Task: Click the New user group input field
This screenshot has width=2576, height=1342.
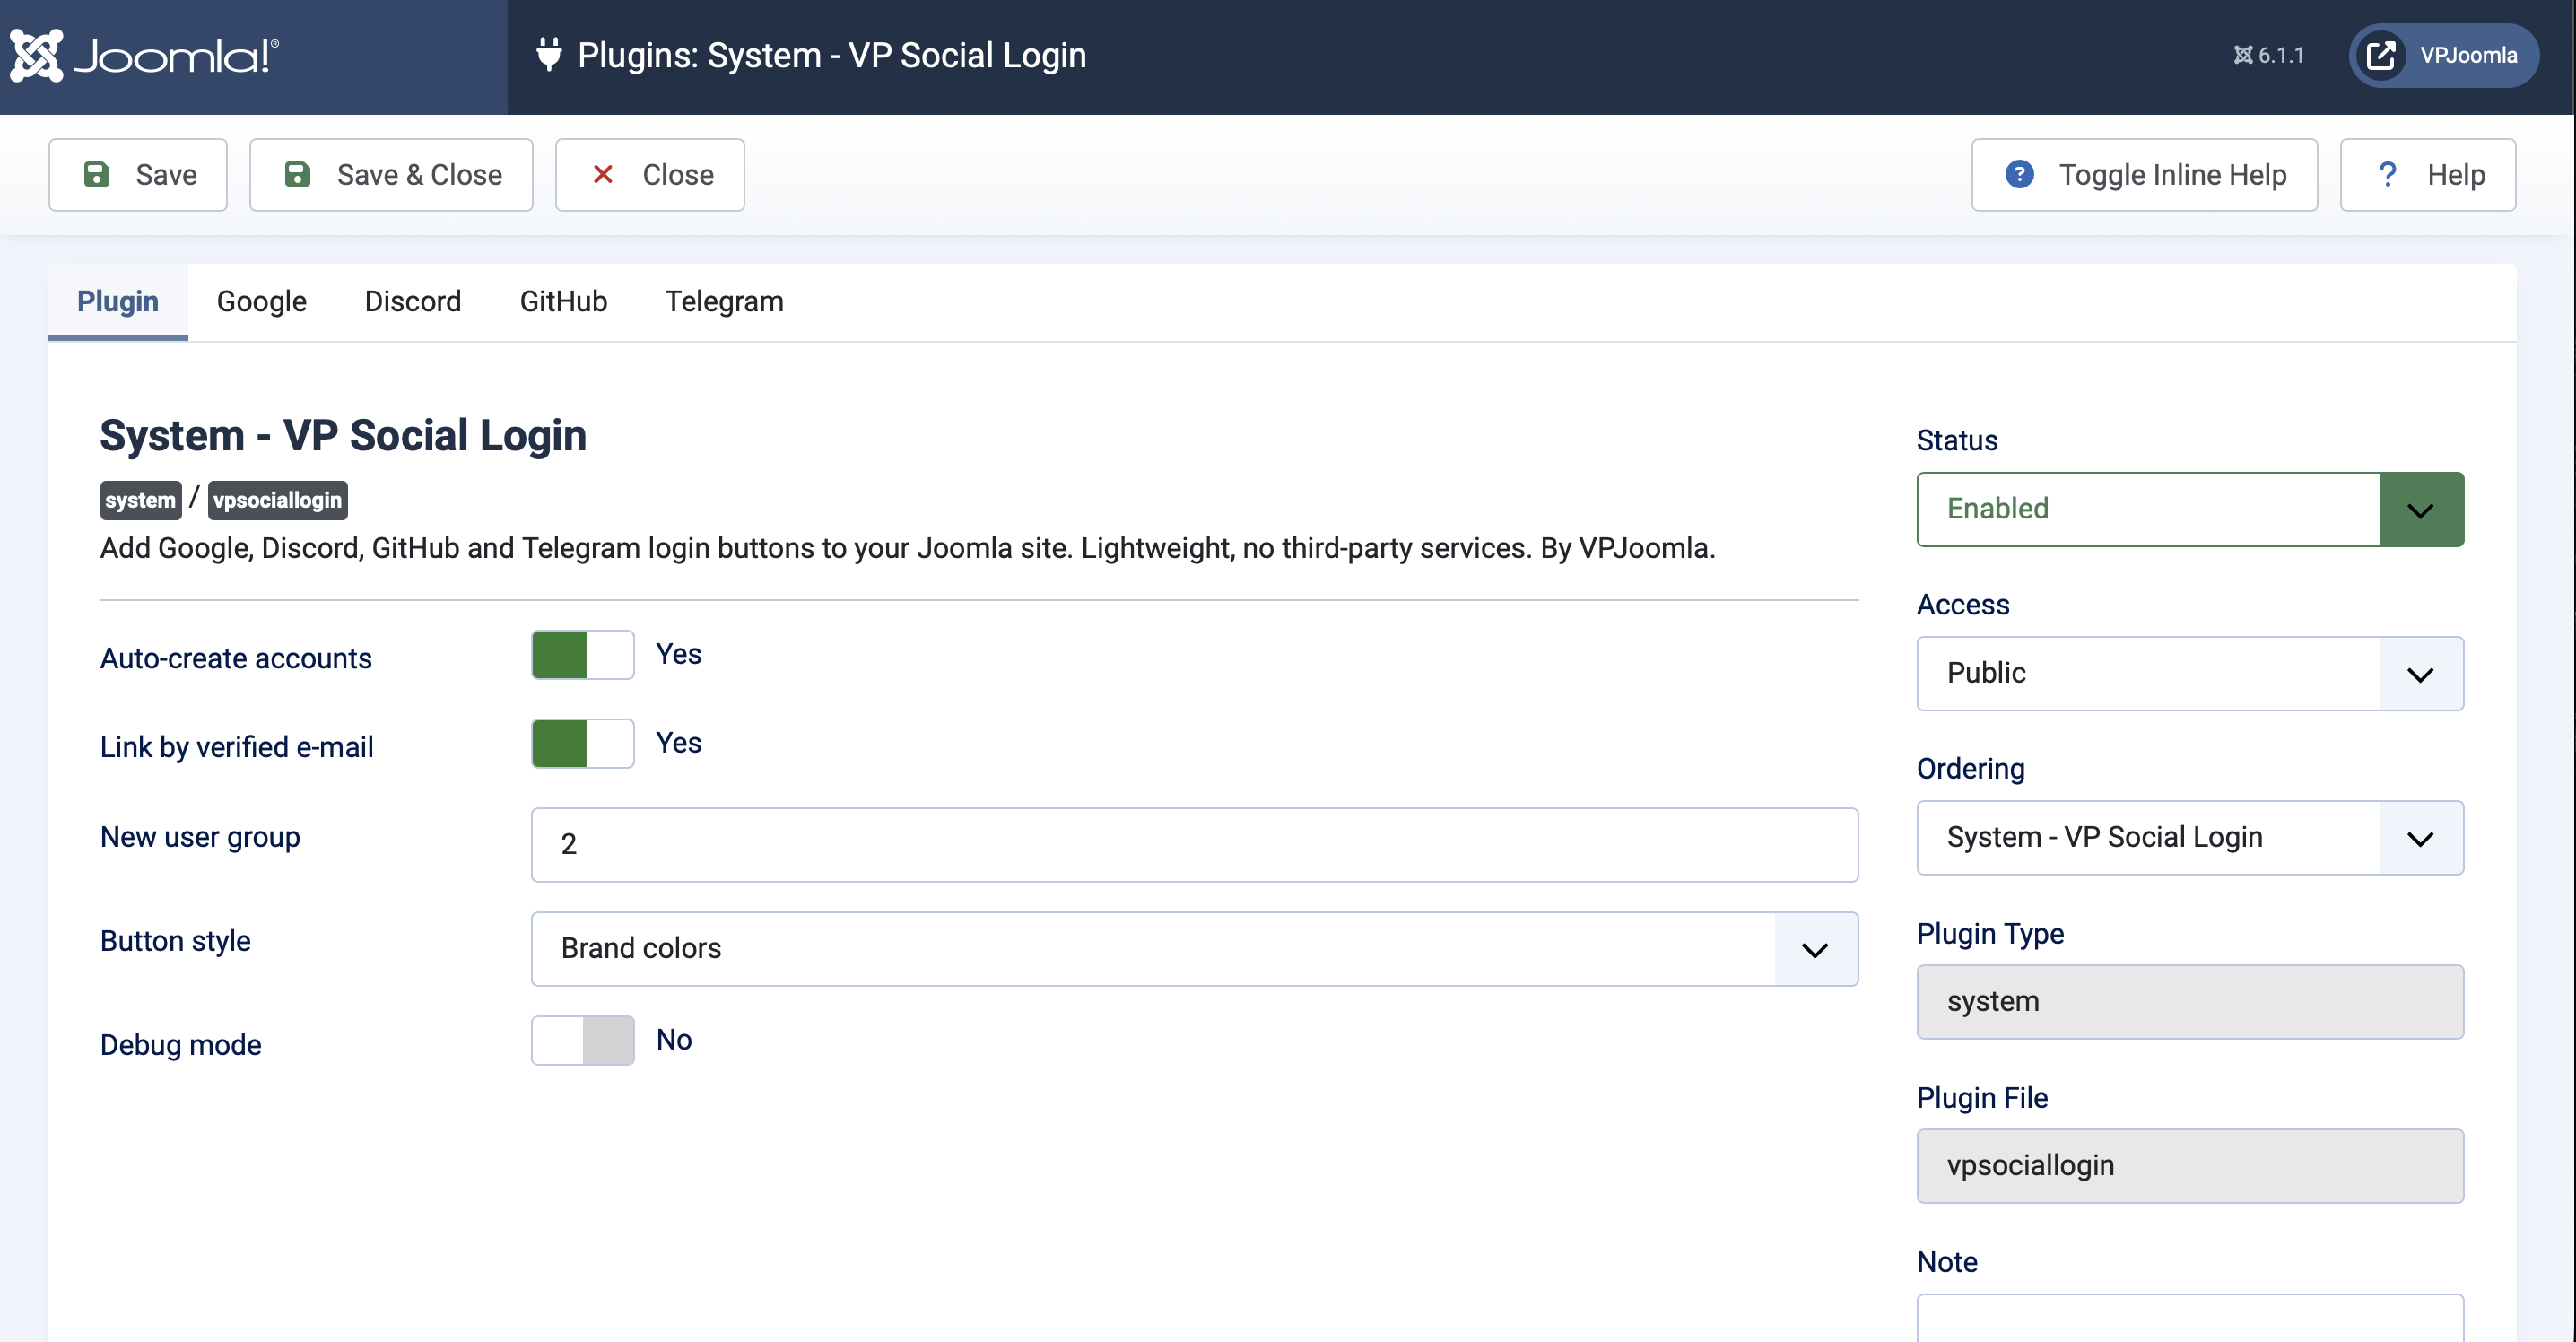Action: pyautogui.click(x=1194, y=845)
